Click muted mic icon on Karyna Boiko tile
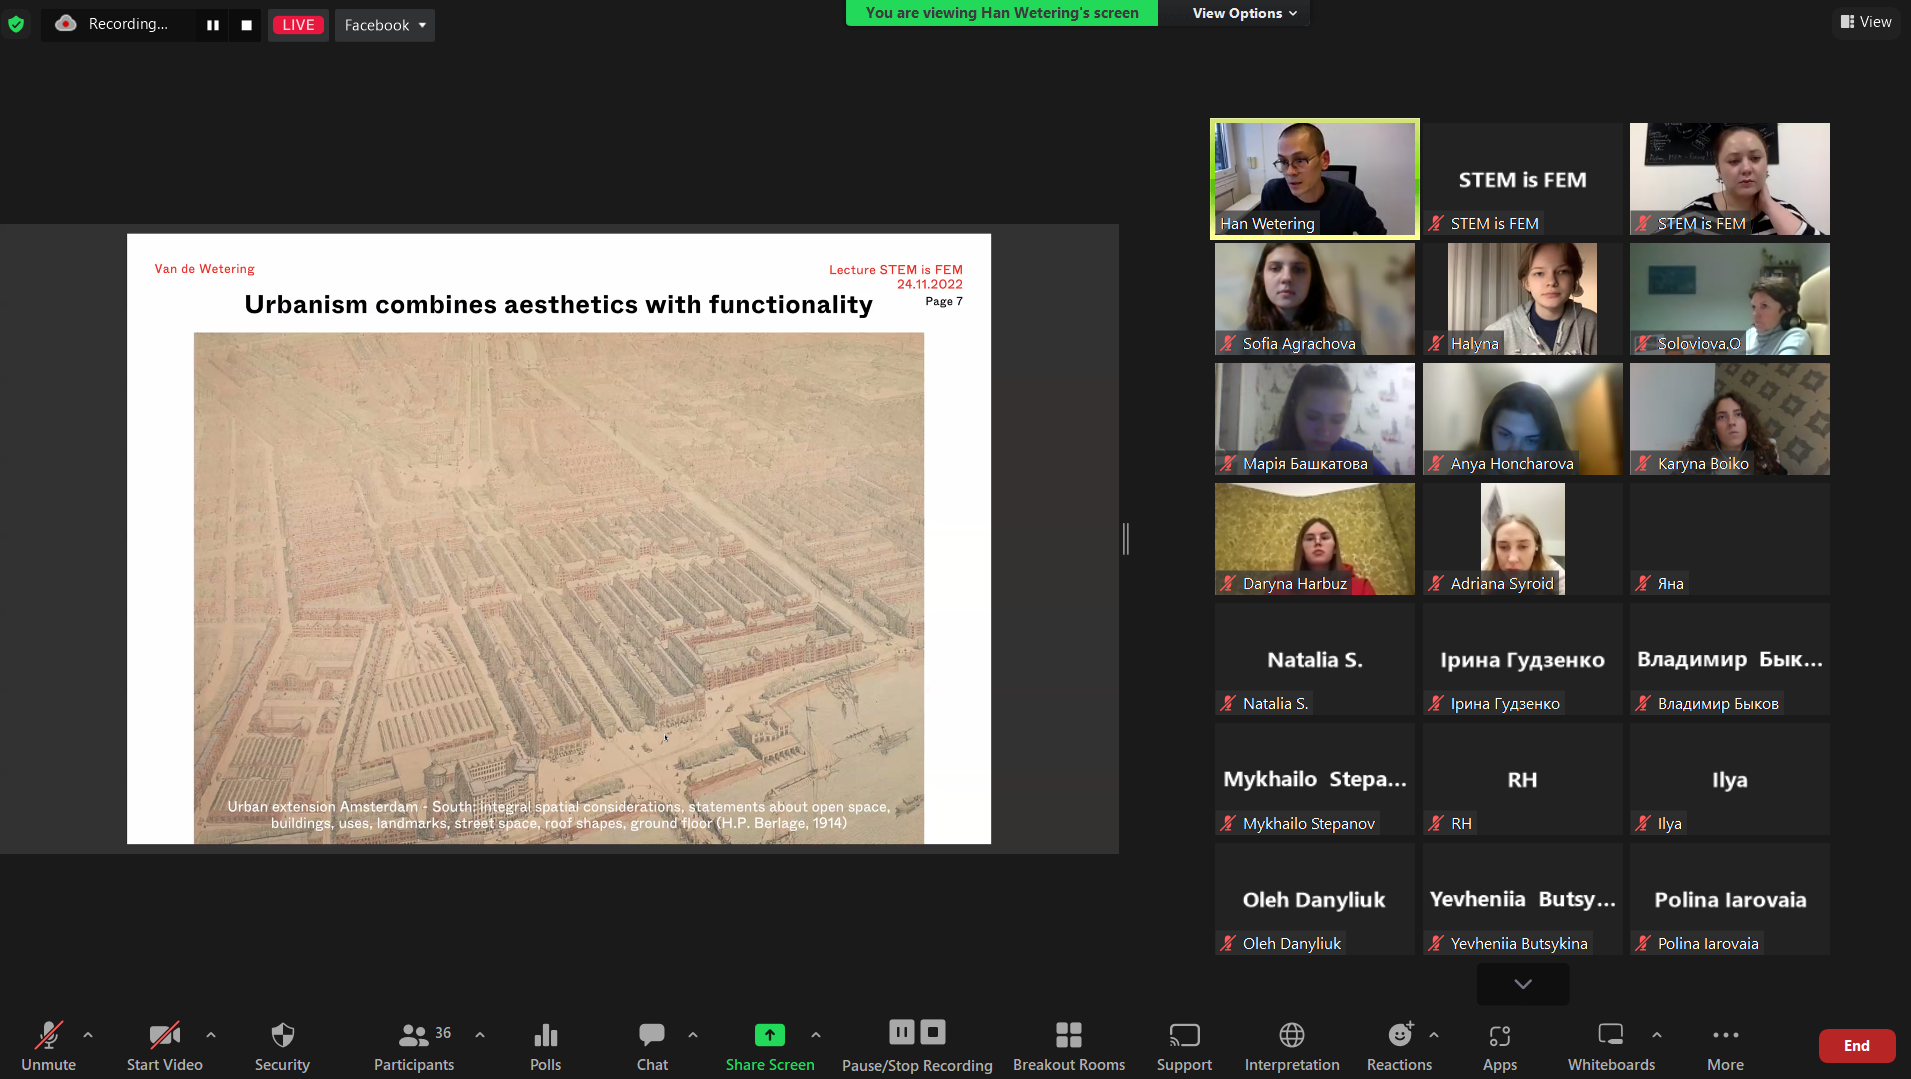The width and height of the screenshot is (1911, 1079). (x=1643, y=464)
